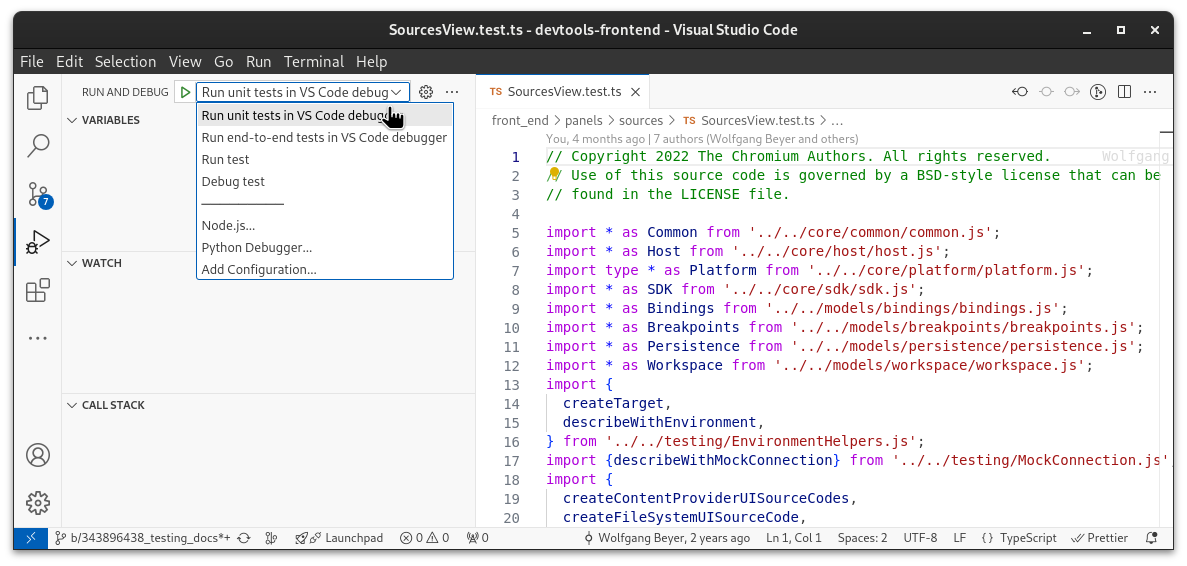Open the Explorer view in activity bar
The height and width of the screenshot is (566, 1187).
38,97
